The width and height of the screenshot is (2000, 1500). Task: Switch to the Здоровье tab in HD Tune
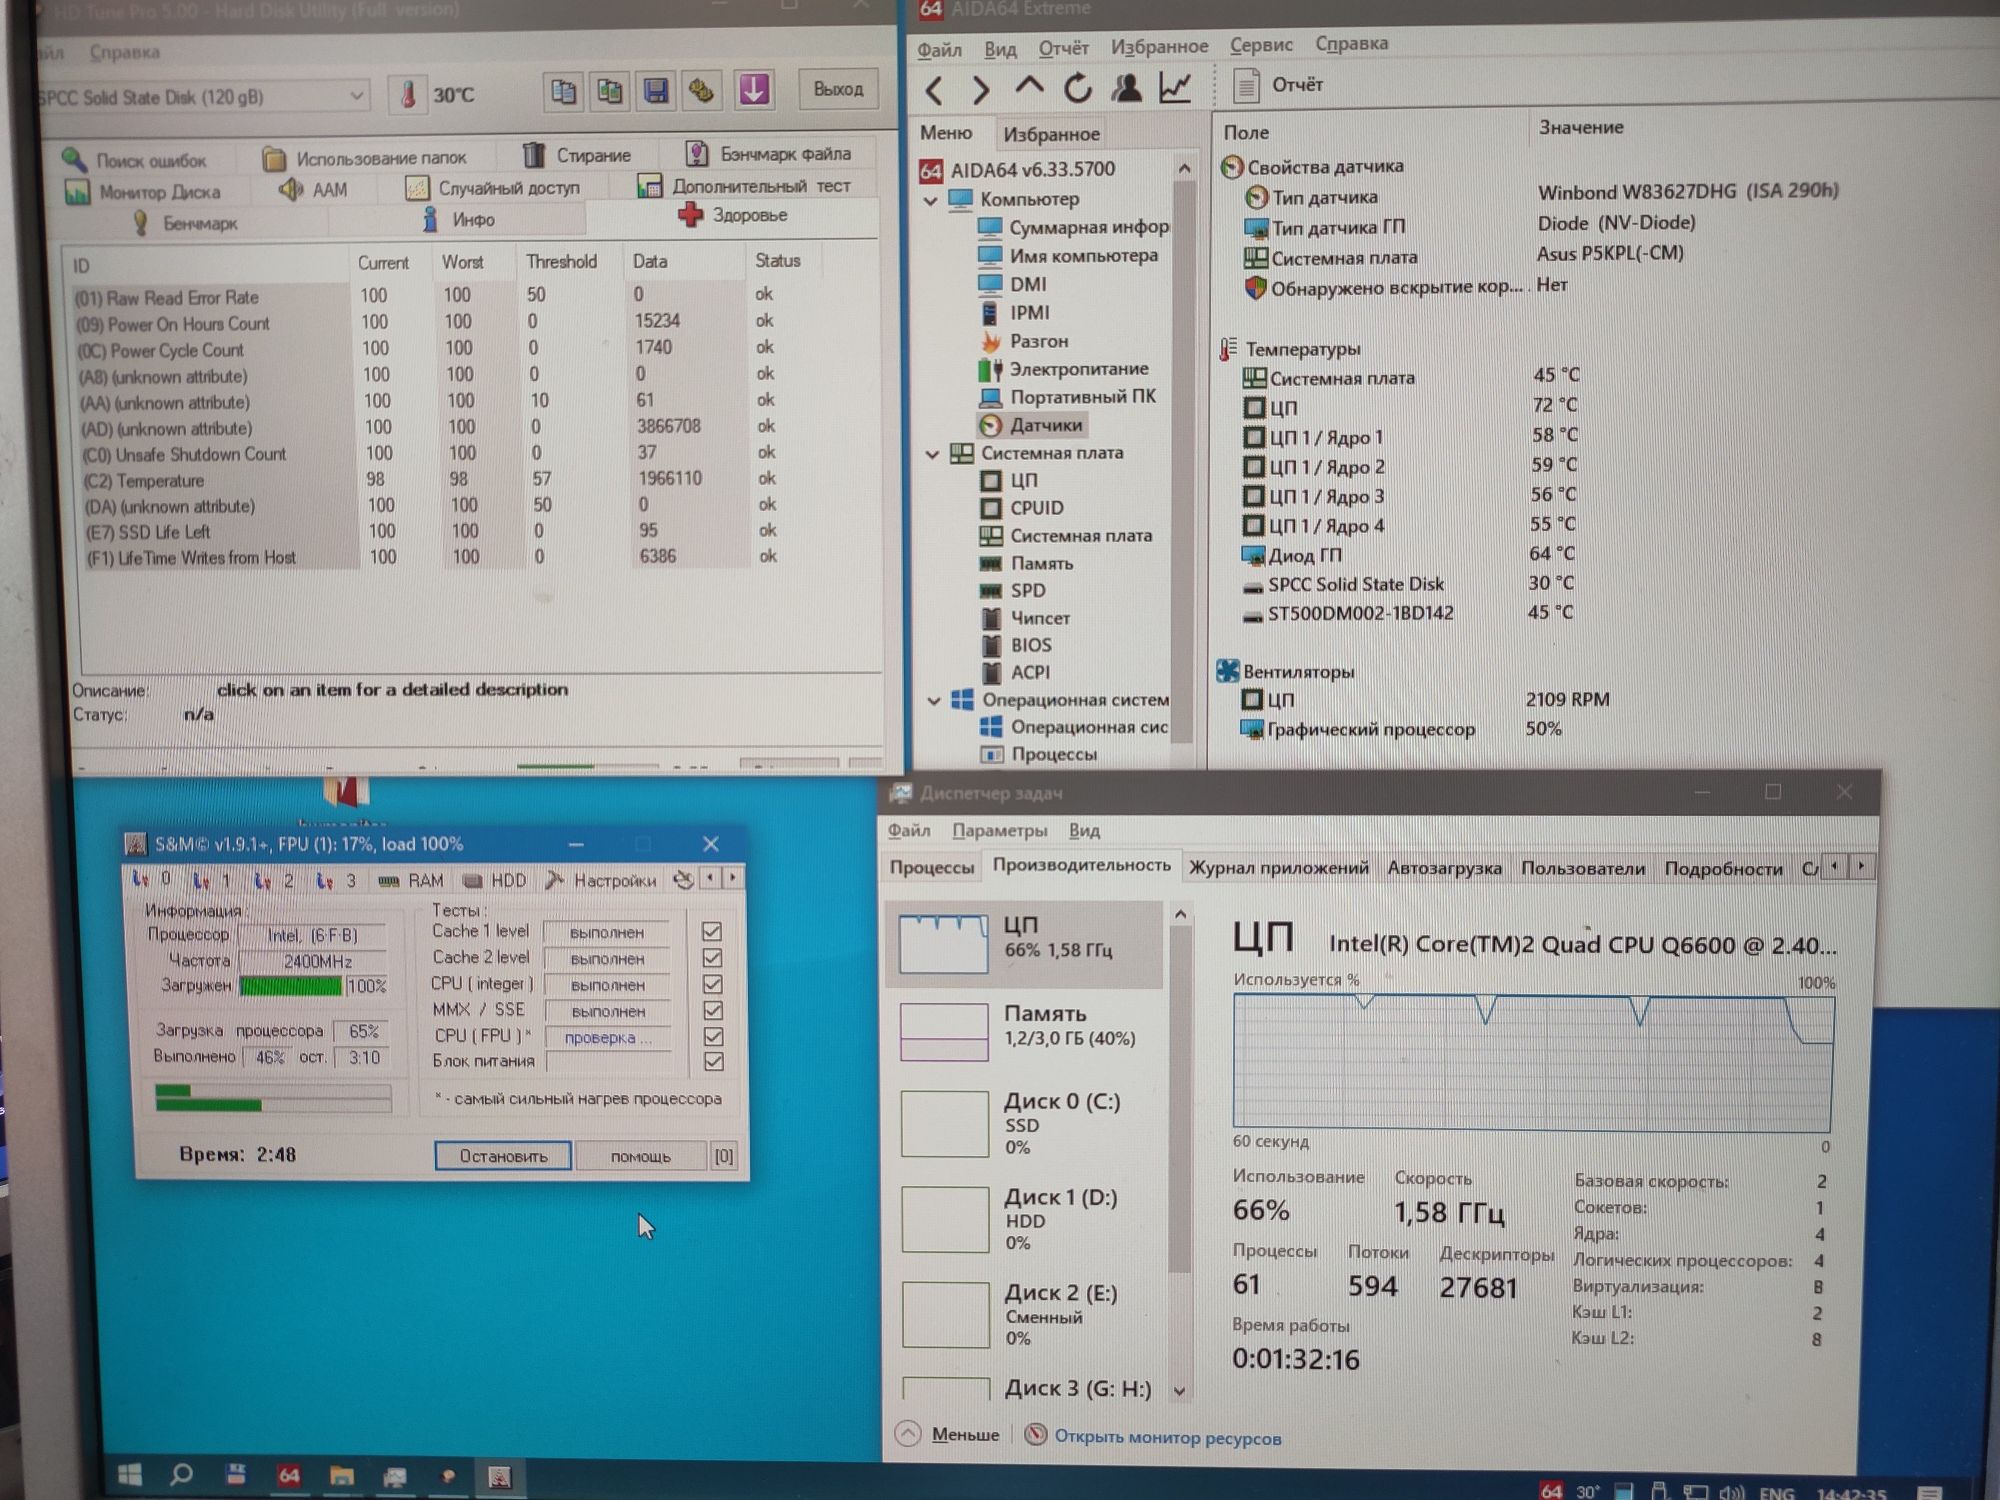tap(733, 215)
